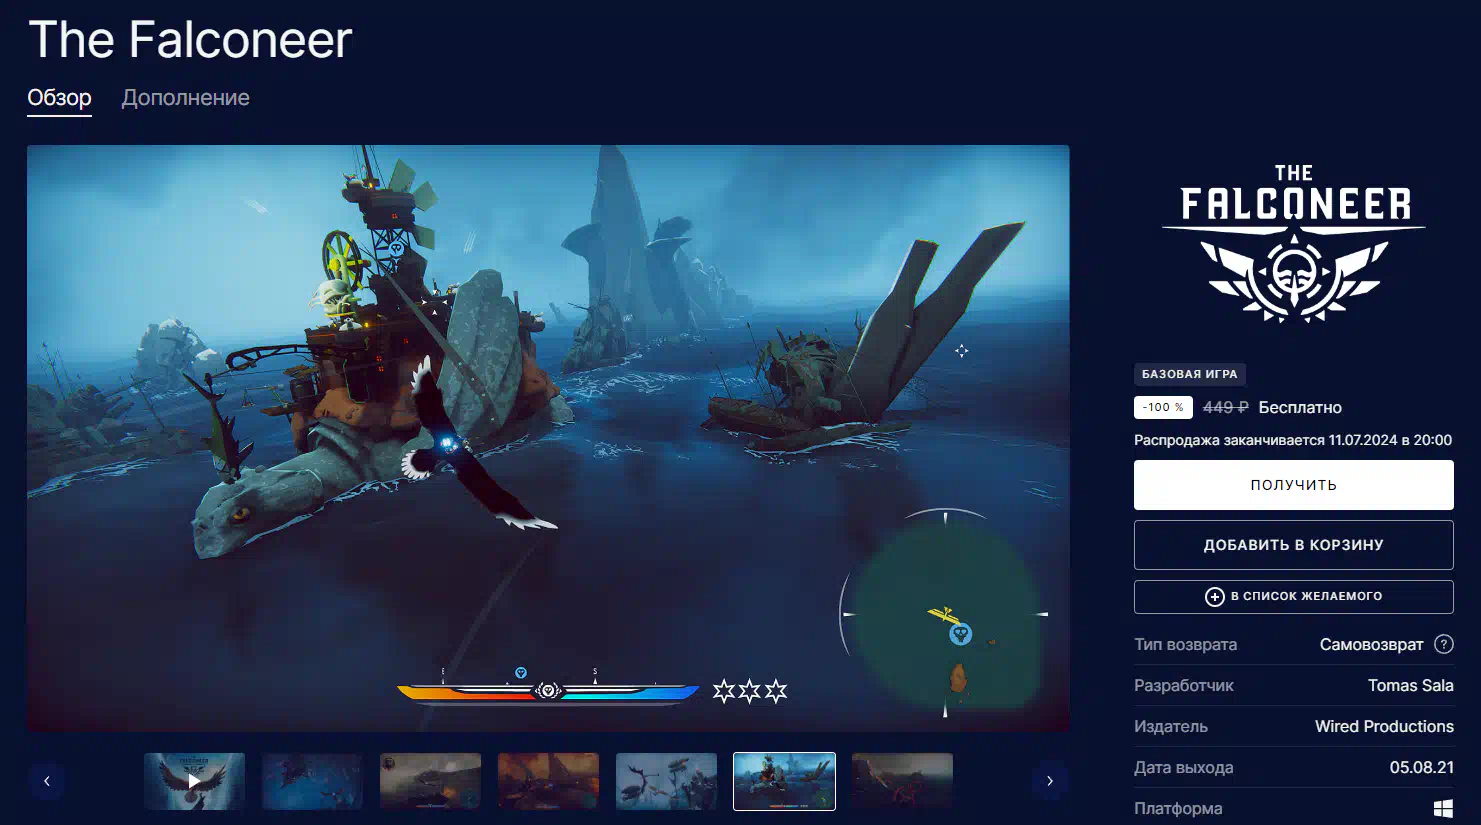The width and height of the screenshot is (1481, 825).
Task: Click the Самовозврат refund type text
Action: 1371,644
